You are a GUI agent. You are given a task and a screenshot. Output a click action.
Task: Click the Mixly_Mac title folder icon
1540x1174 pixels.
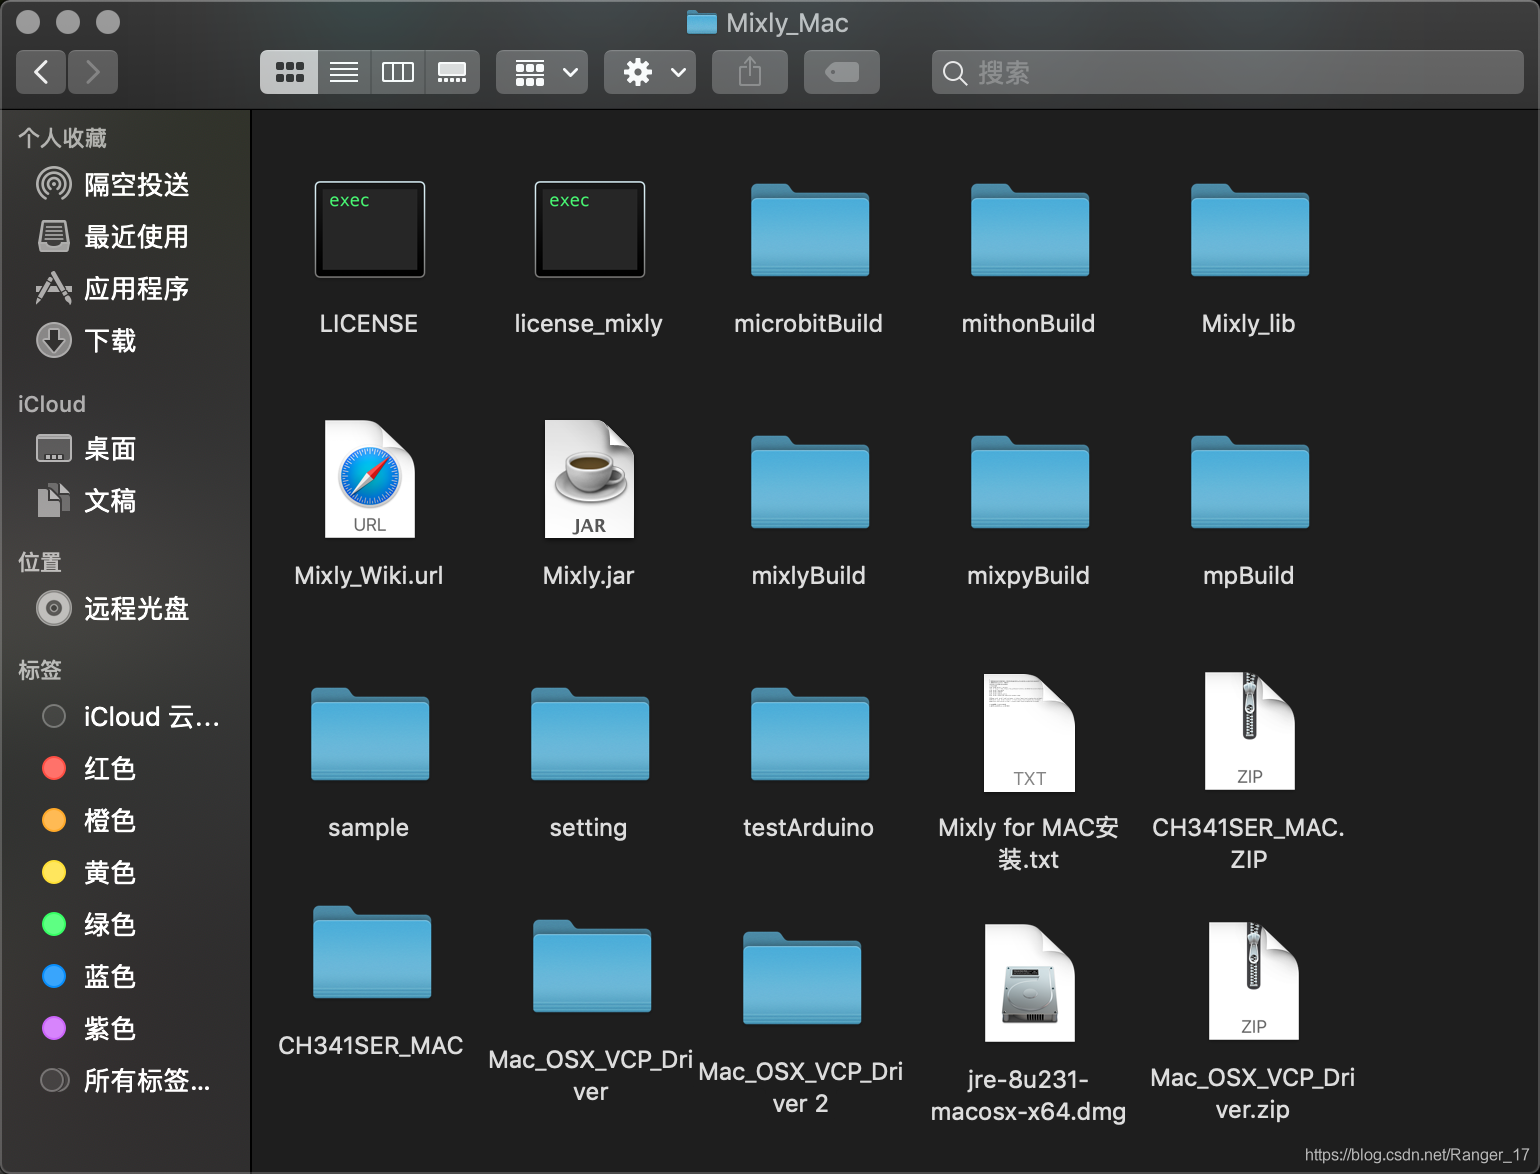pos(702,23)
